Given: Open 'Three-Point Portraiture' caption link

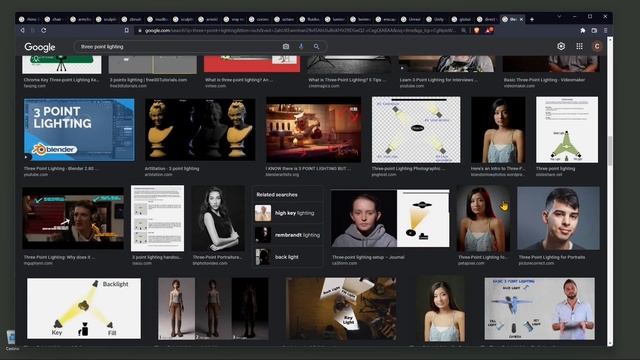Looking at the screenshot, I should click(x=217, y=257).
